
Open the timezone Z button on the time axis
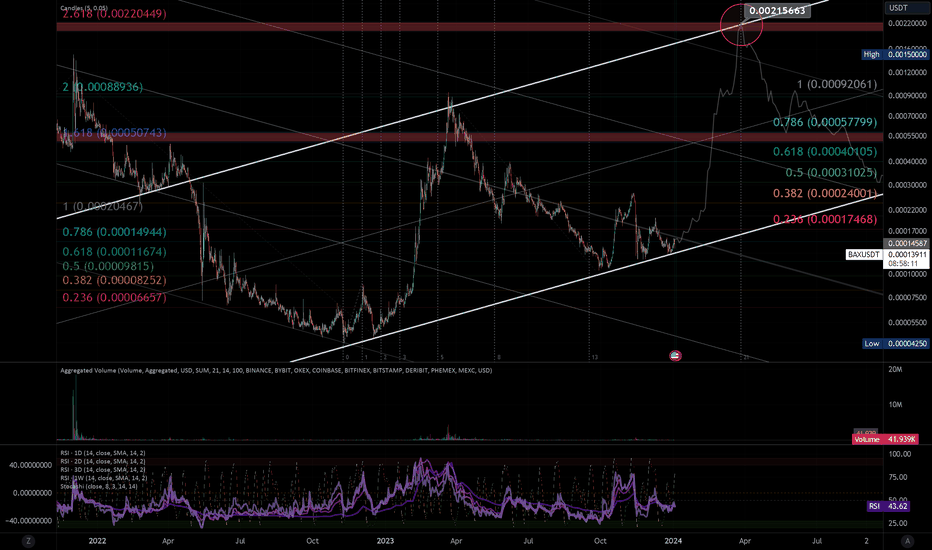click(x=28, y=541)
